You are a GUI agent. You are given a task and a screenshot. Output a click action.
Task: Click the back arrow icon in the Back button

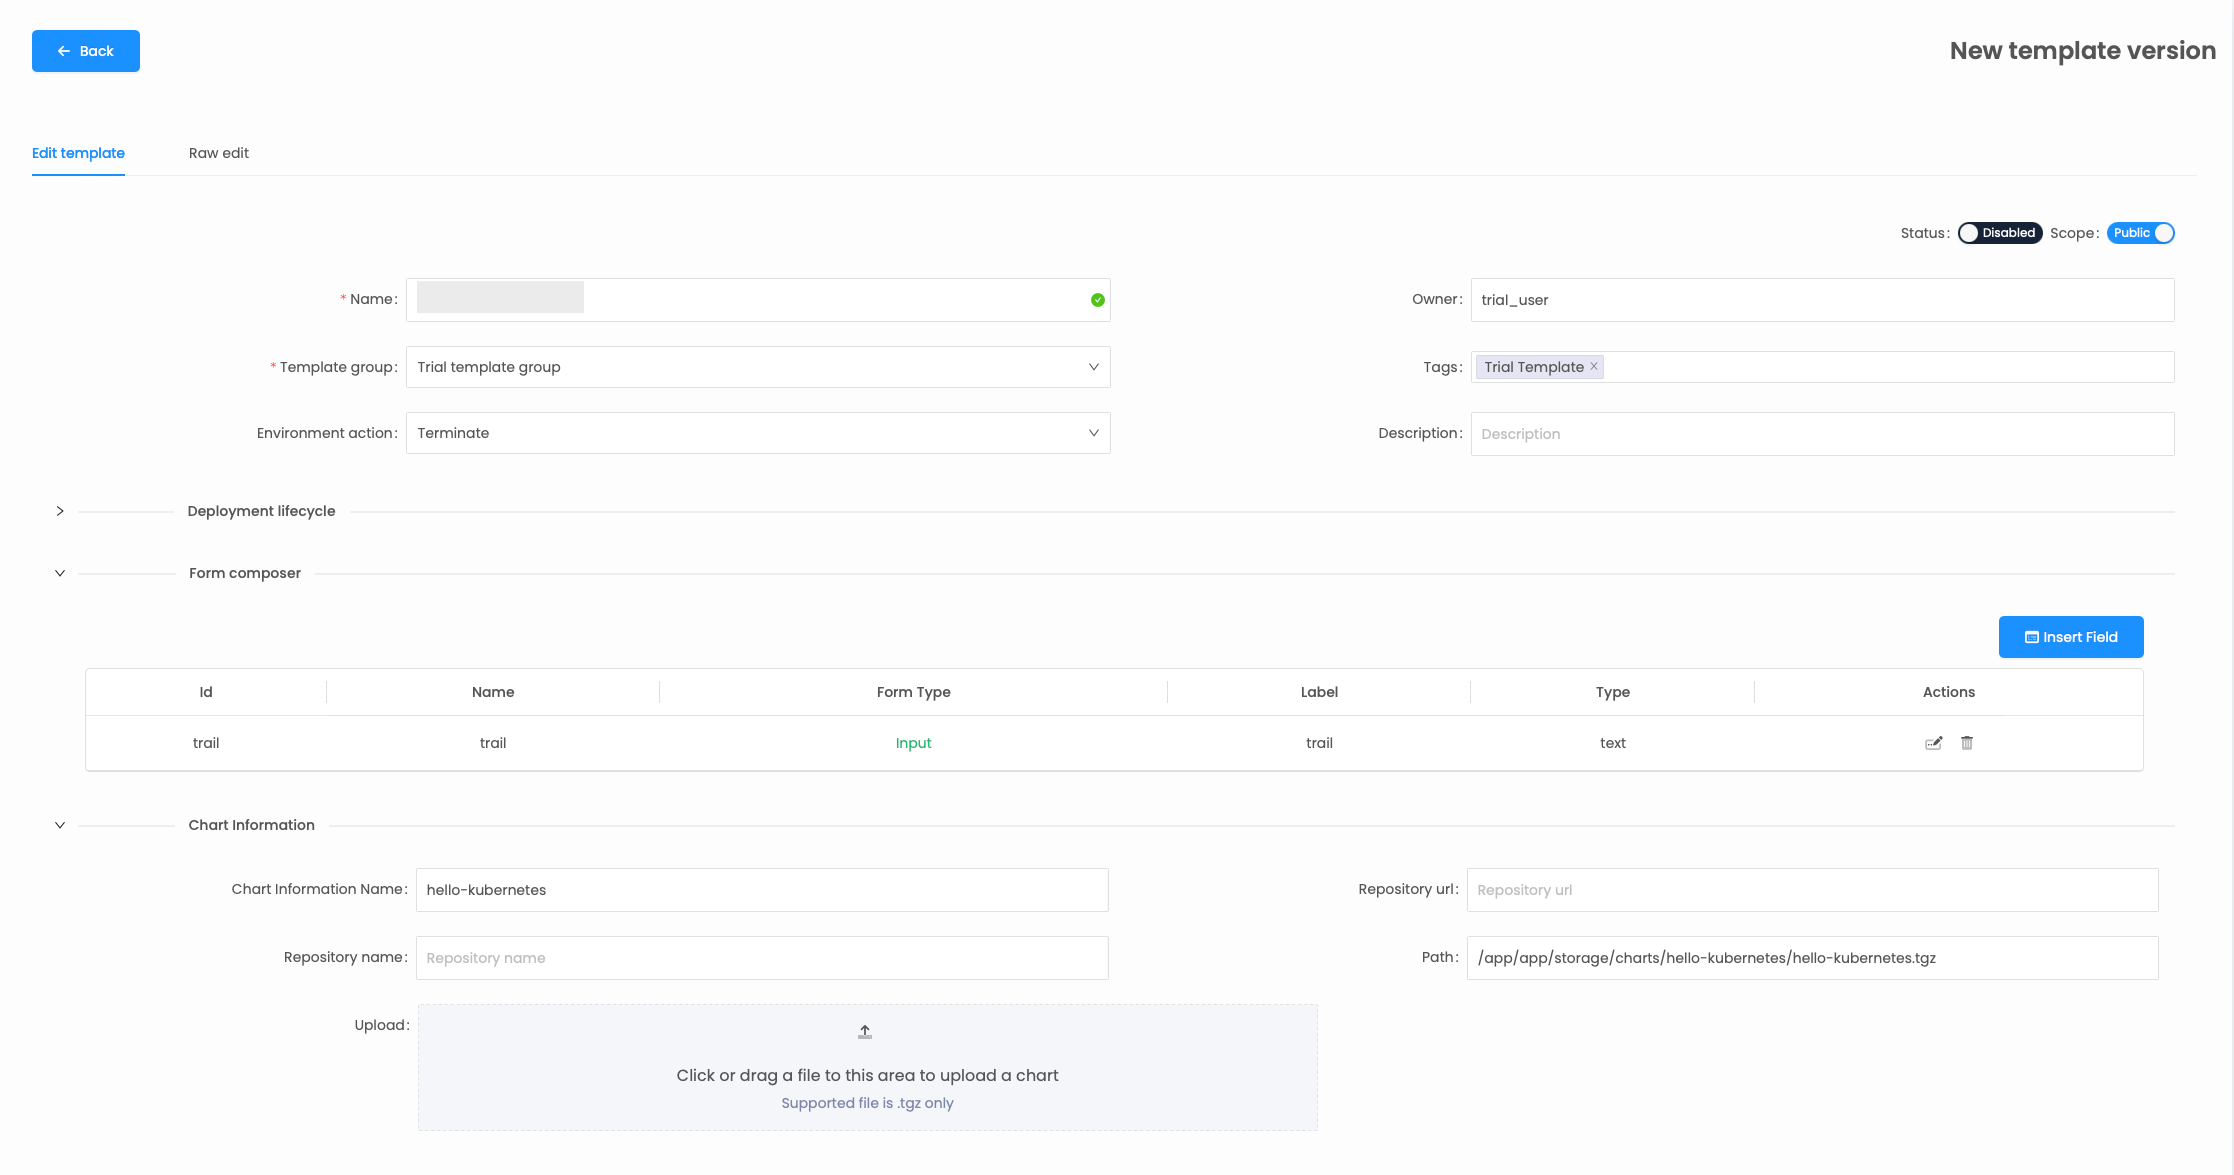pyautogui.click(x=63, y=50)
